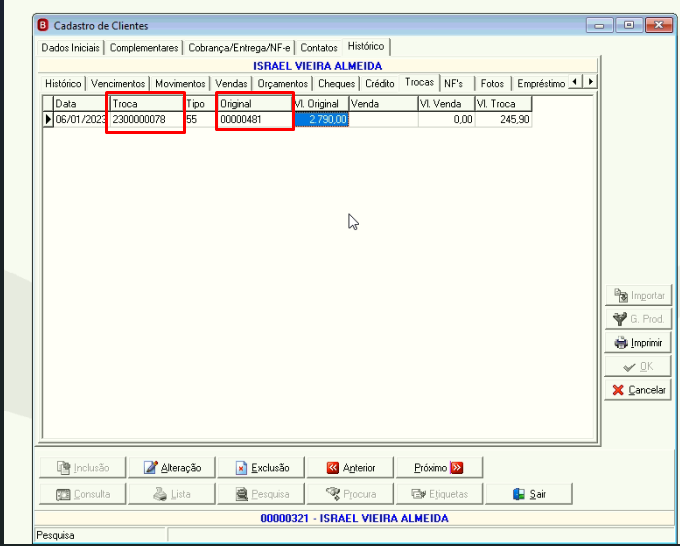680x546 pixels.
Task: Click the Etiquetas button
Action: pos(439,494)
